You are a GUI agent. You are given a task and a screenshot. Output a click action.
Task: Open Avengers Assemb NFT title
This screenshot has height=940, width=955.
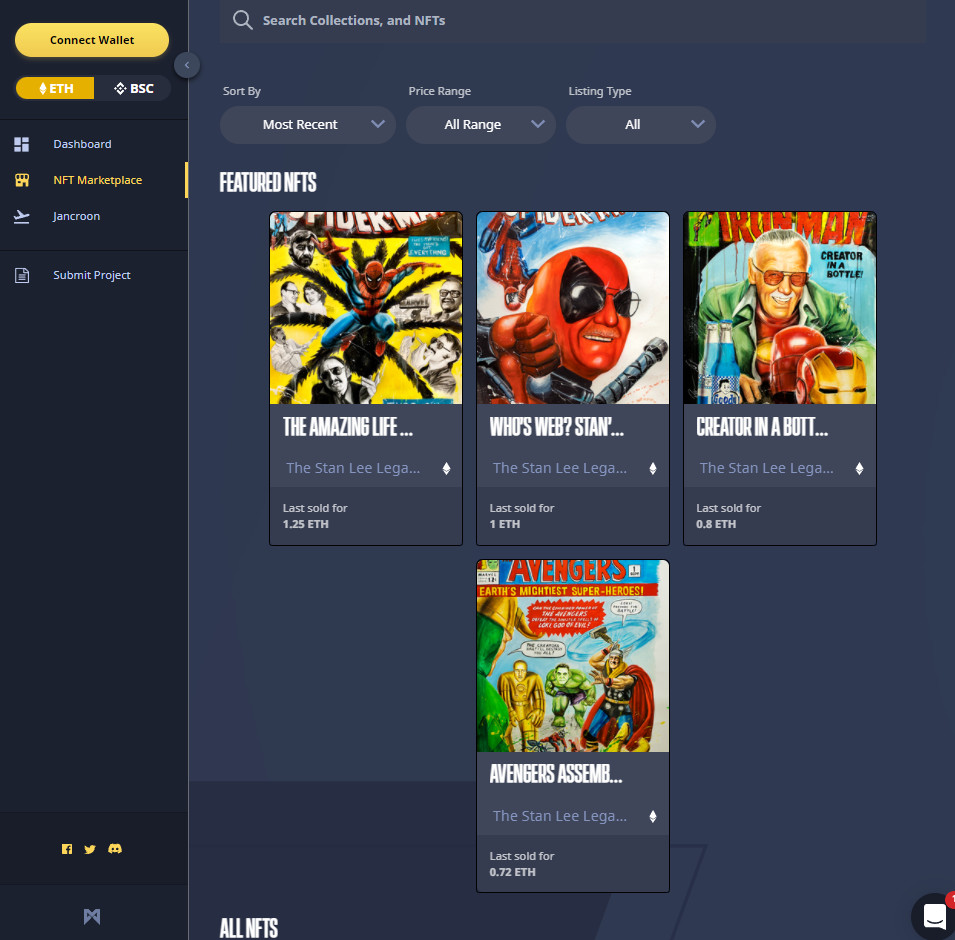tap(556, 774)
